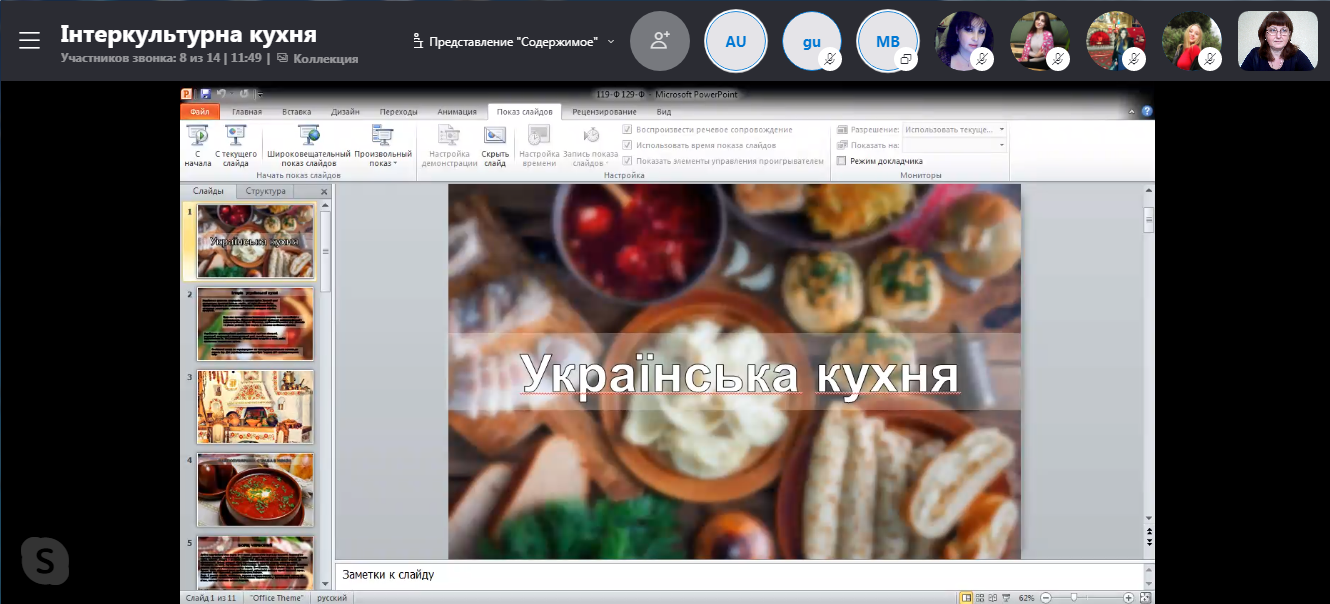Switch to the Структура pane tab

265,191
